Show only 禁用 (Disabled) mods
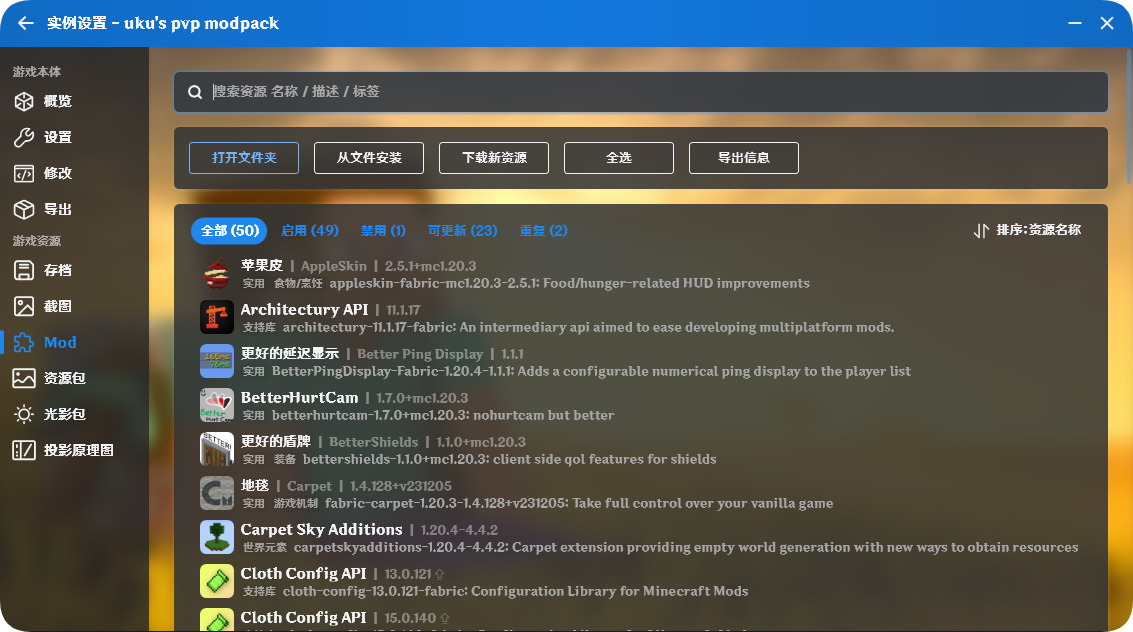 (383, 230)
